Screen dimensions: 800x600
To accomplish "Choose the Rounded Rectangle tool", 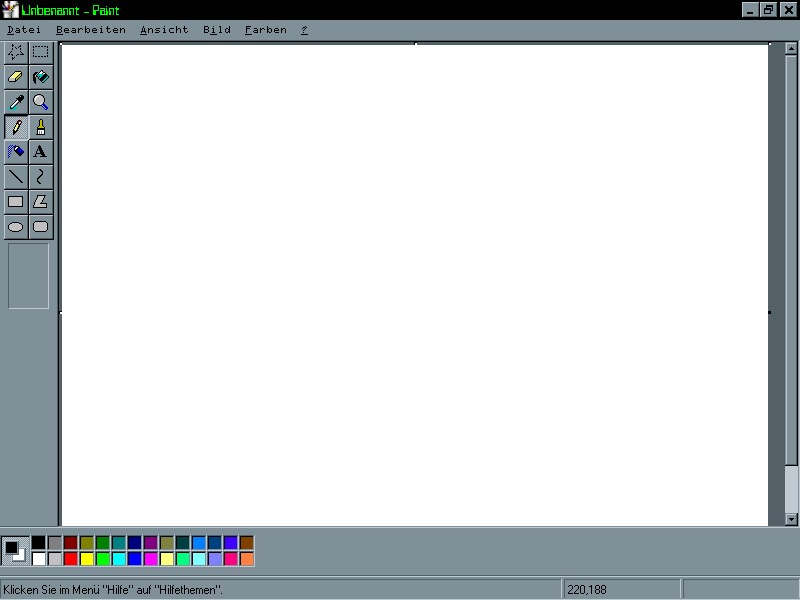I will click(41, 227).
